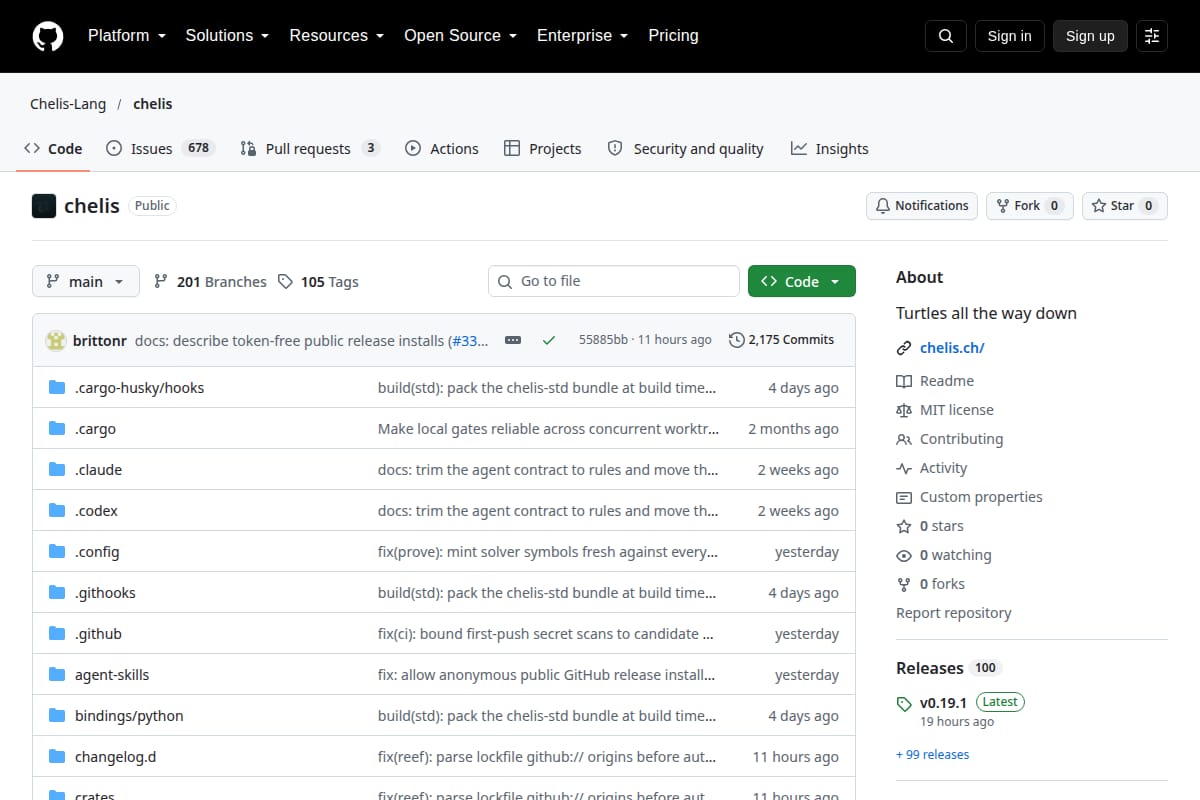Expand commit message ellipsis icon
The width and height of the screenshot is (1200, 800).
tap(513, 340)
